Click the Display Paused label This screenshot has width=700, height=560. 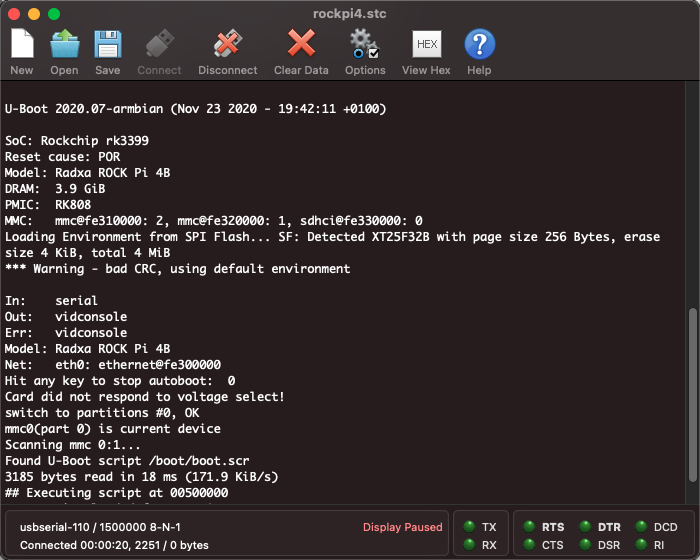tap(402, 527)
